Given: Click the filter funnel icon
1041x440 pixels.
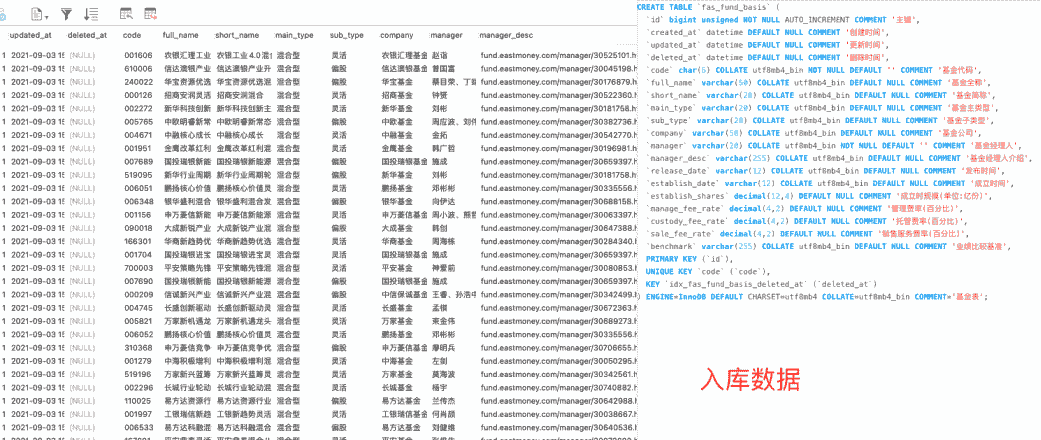Looking at the screenshot, I should tap(66, 14).
